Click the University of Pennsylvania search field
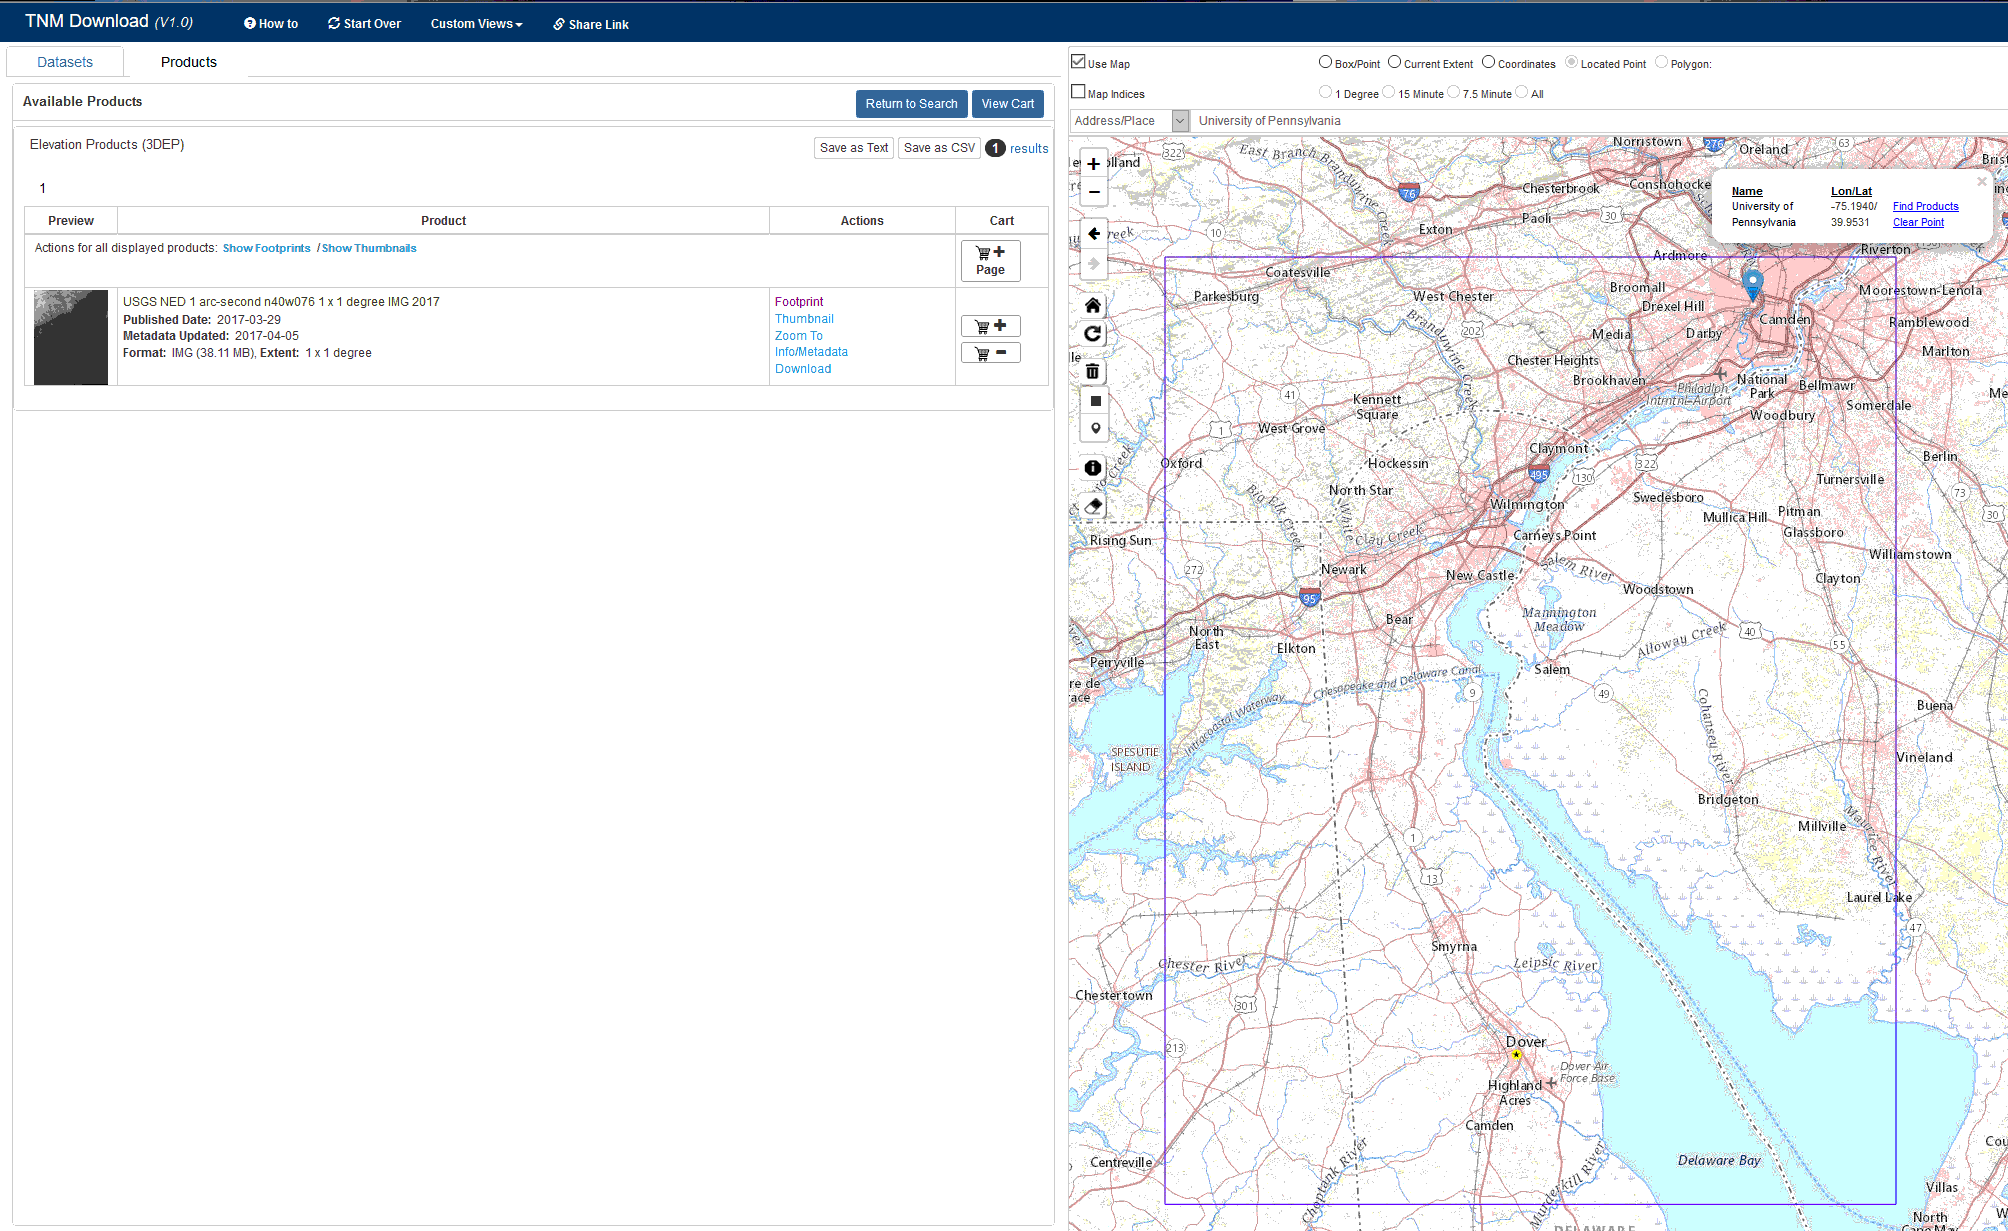 tap(1500, 121)
